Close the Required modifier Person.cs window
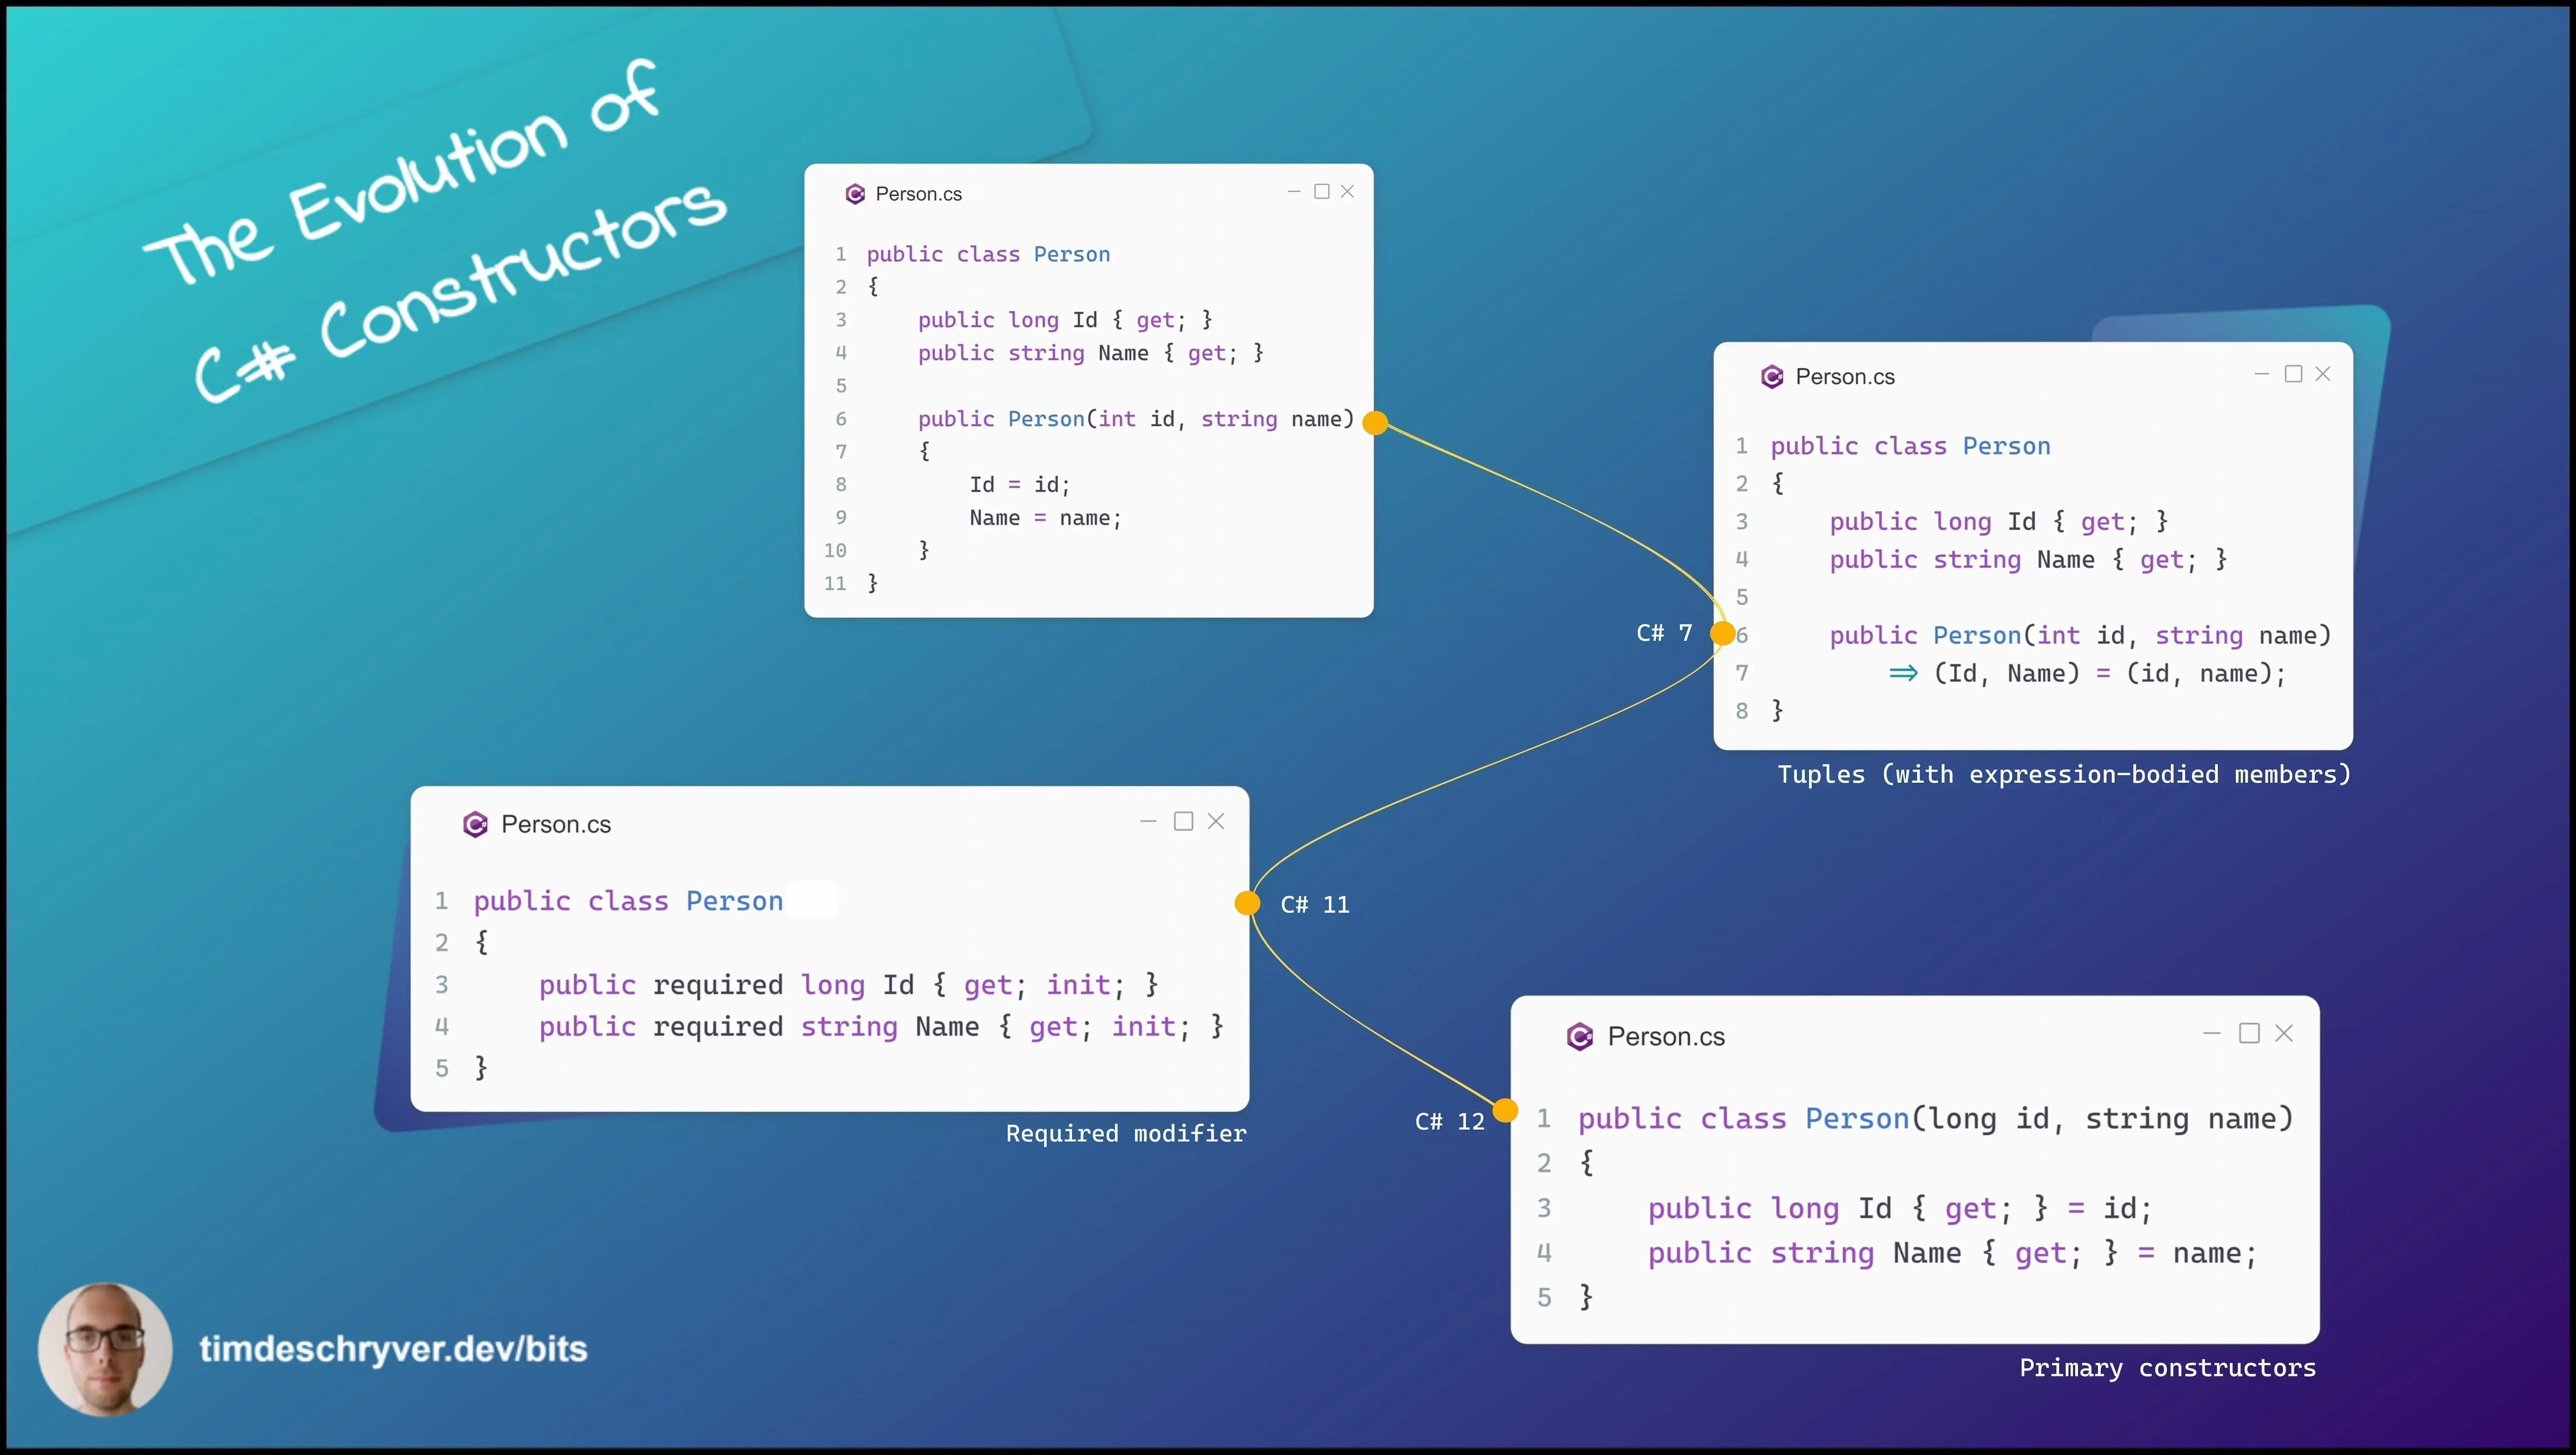The height and width of the screenshot is (1455, 2576). (x=1216, y=821)
